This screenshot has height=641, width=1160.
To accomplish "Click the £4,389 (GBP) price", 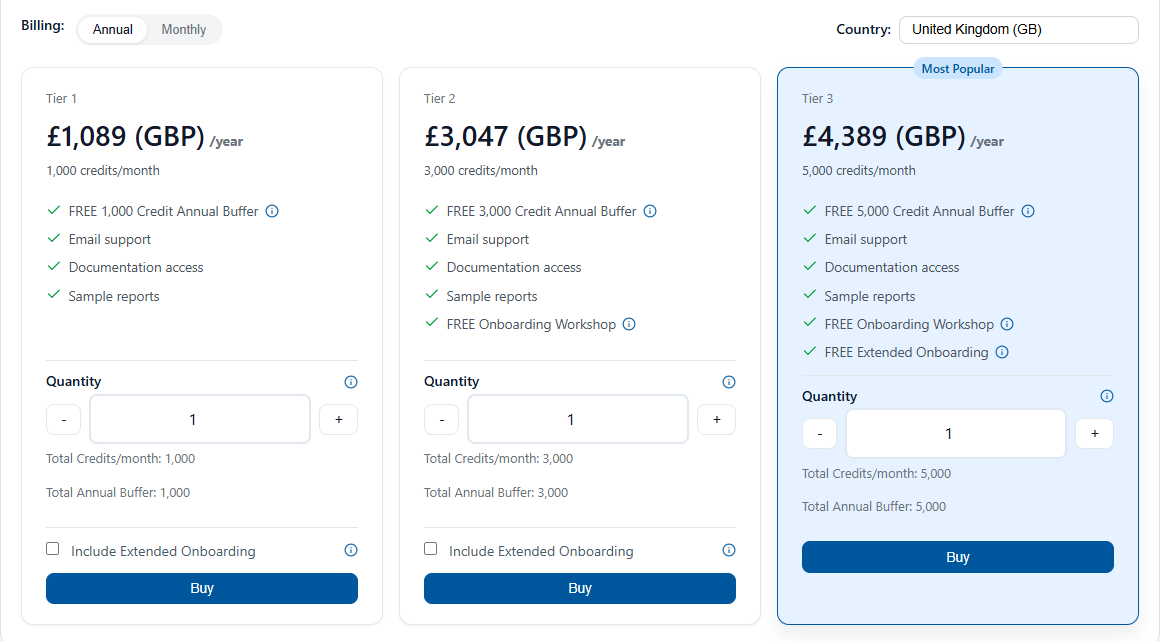I will click(884, 136).
